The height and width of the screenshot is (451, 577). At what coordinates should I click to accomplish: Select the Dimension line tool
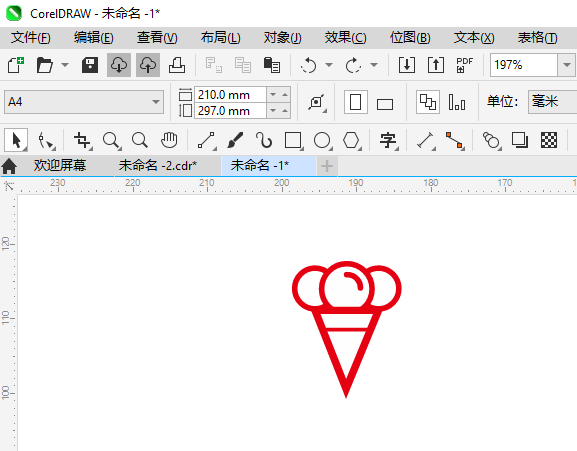pyautogui.click(x=425, y=140)
